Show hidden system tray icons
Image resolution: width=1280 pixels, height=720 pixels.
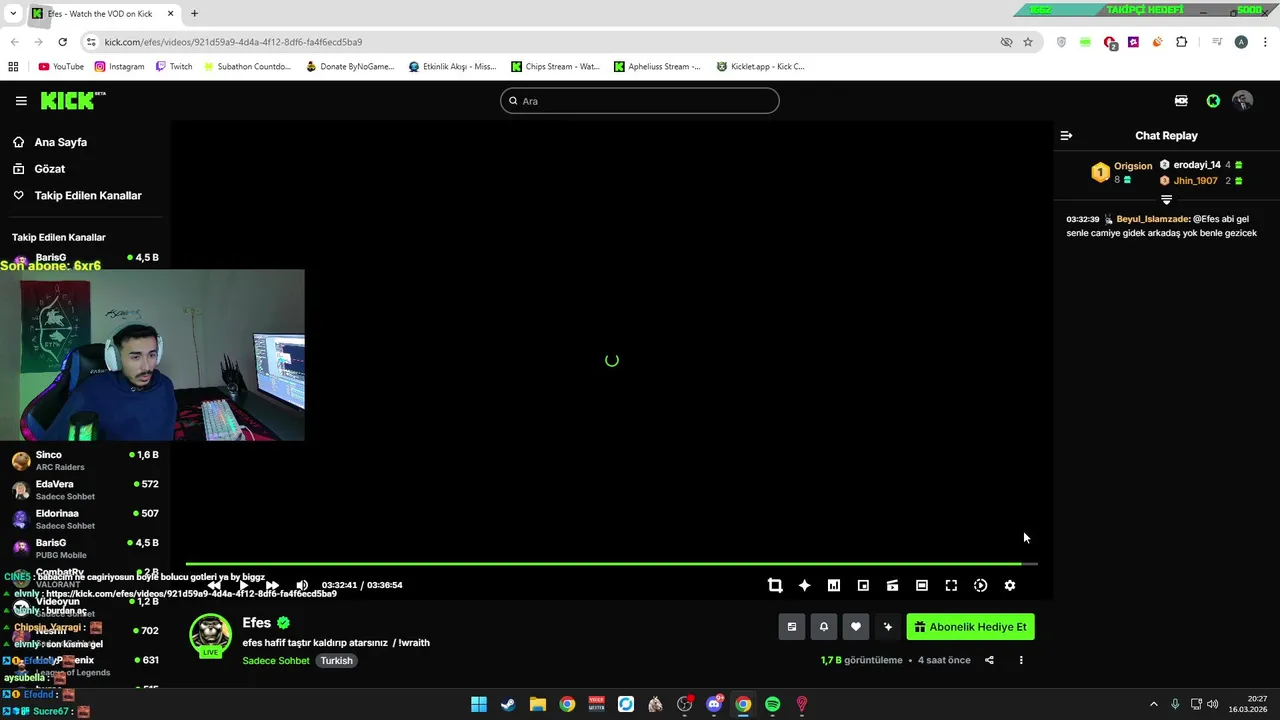coord(1154,704)
